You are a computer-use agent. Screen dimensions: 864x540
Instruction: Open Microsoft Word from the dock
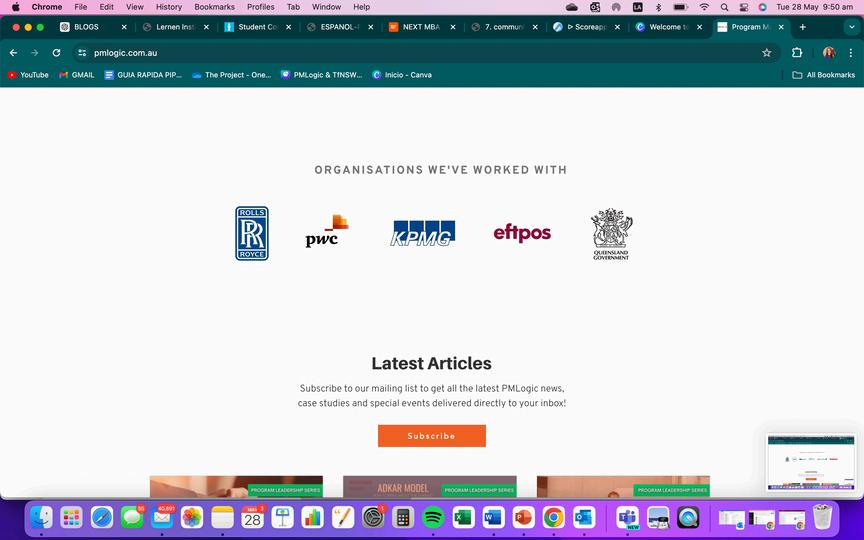tap(493, 517)
